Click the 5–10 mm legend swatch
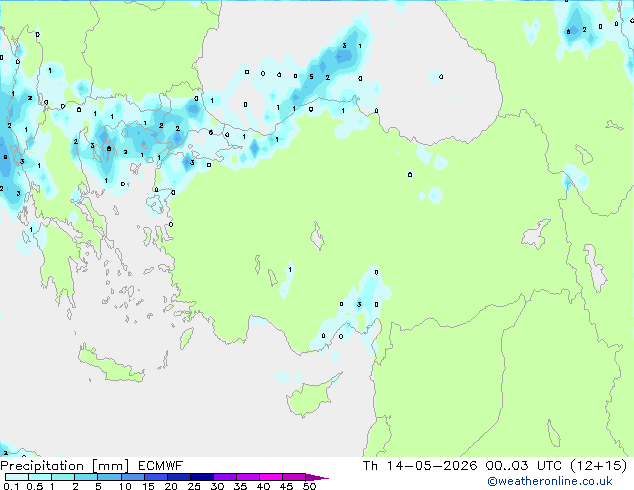The width and height of the screenshot is (634, 490). (x=110, y=477)
